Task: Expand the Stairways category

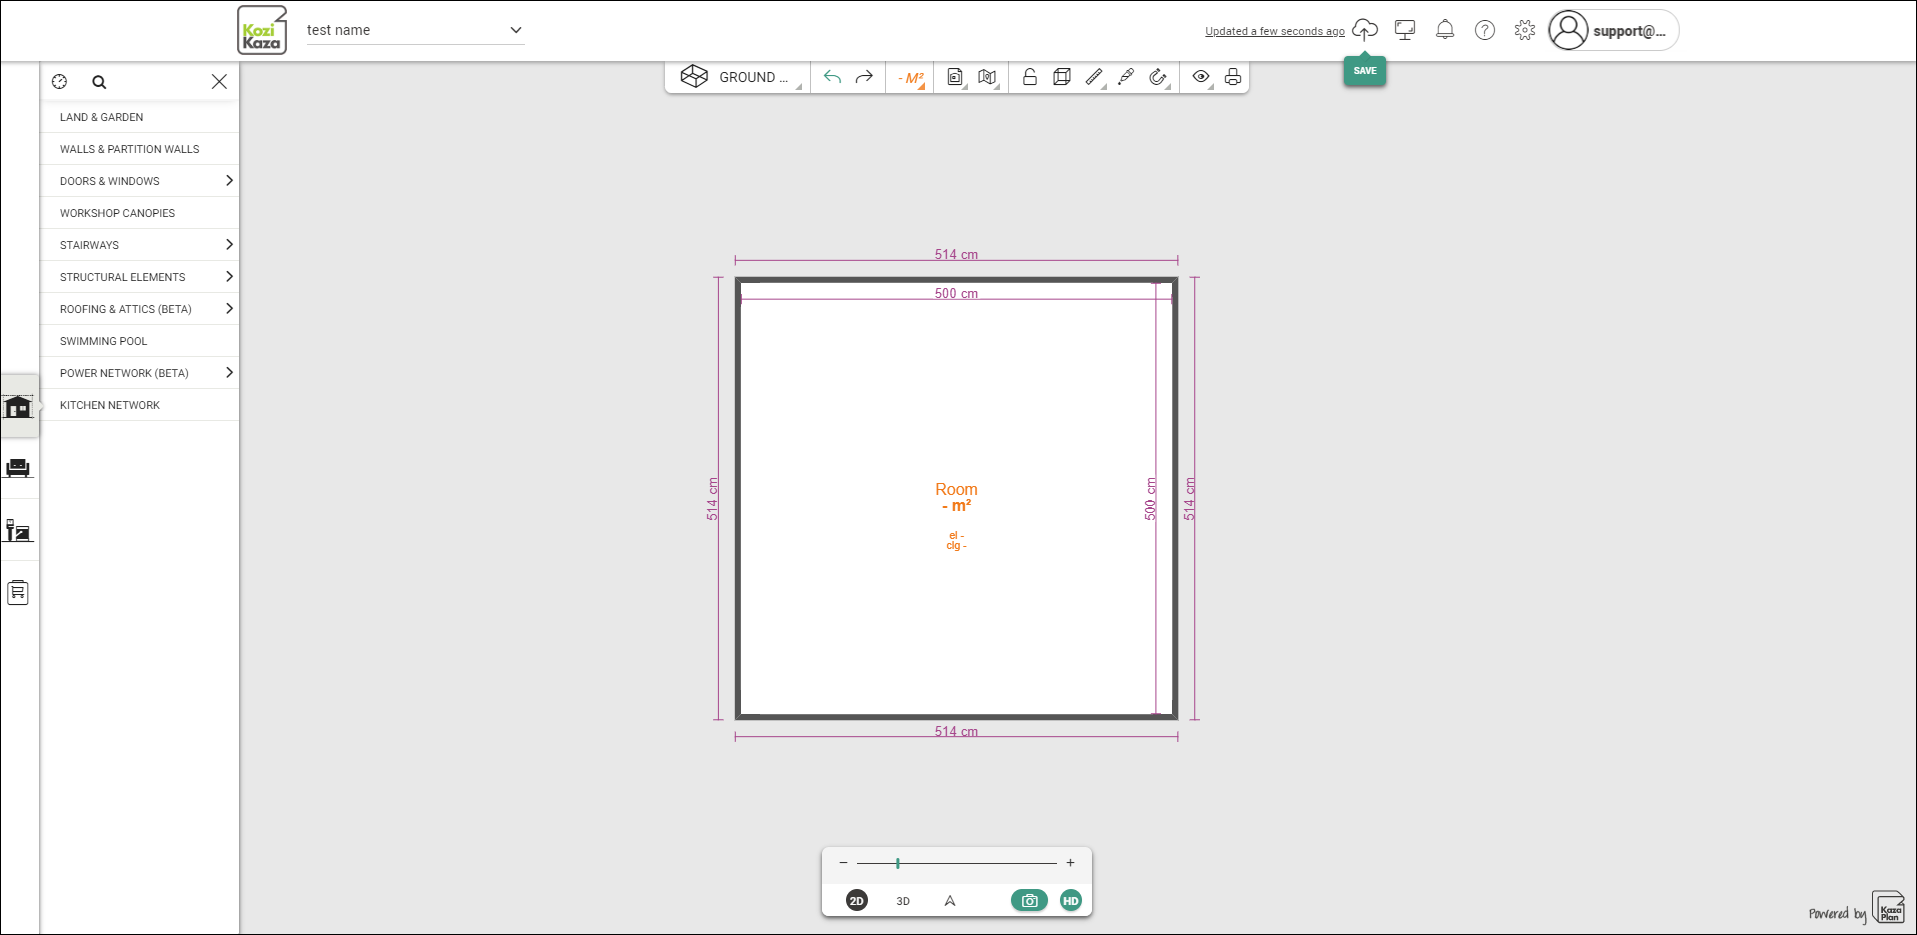Action: (140, 245)
